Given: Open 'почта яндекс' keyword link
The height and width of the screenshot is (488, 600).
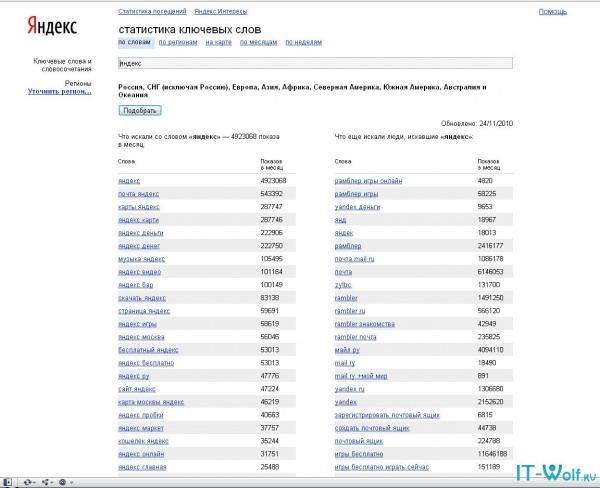Looking at the screenshot, I should pos(139,194).
